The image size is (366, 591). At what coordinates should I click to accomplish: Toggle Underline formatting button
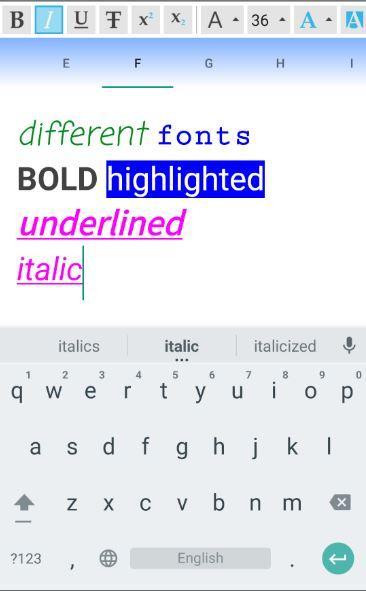click(81, 20)
